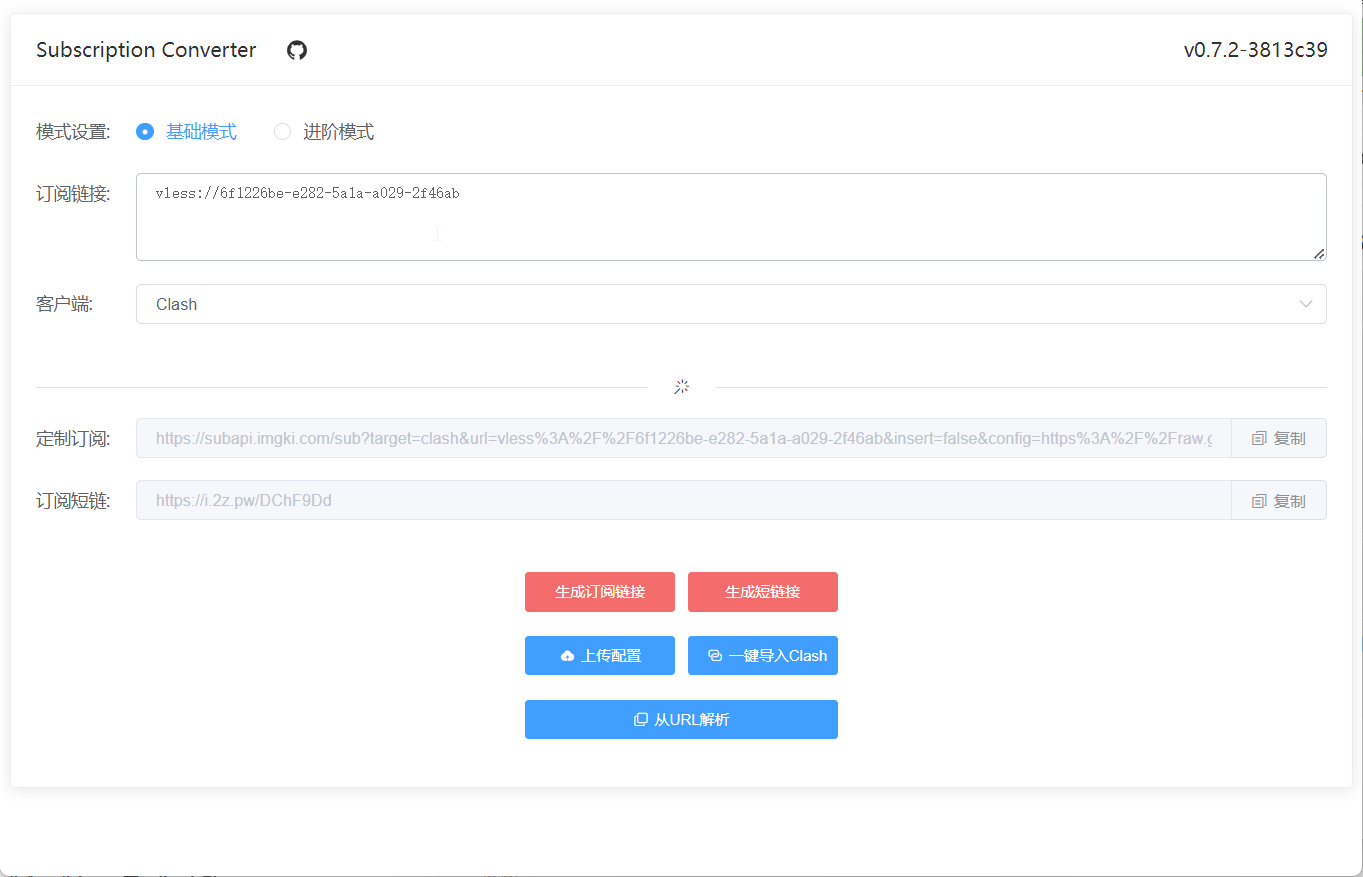Click 生成短链接 red button

(x=763, y=592)
